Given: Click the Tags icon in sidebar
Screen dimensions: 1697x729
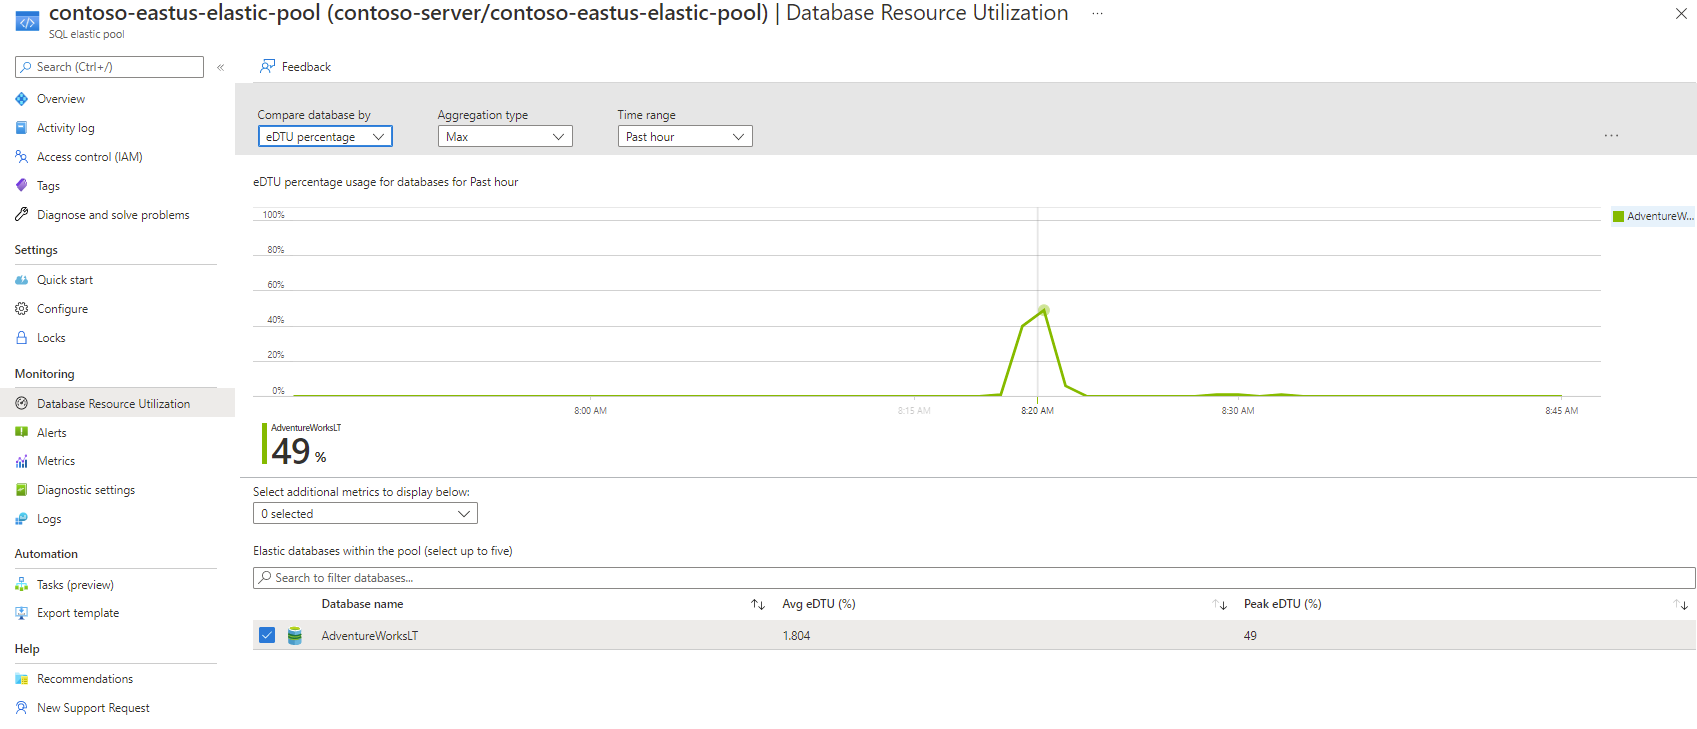Looking at the screenshot, I should point(22,186).
